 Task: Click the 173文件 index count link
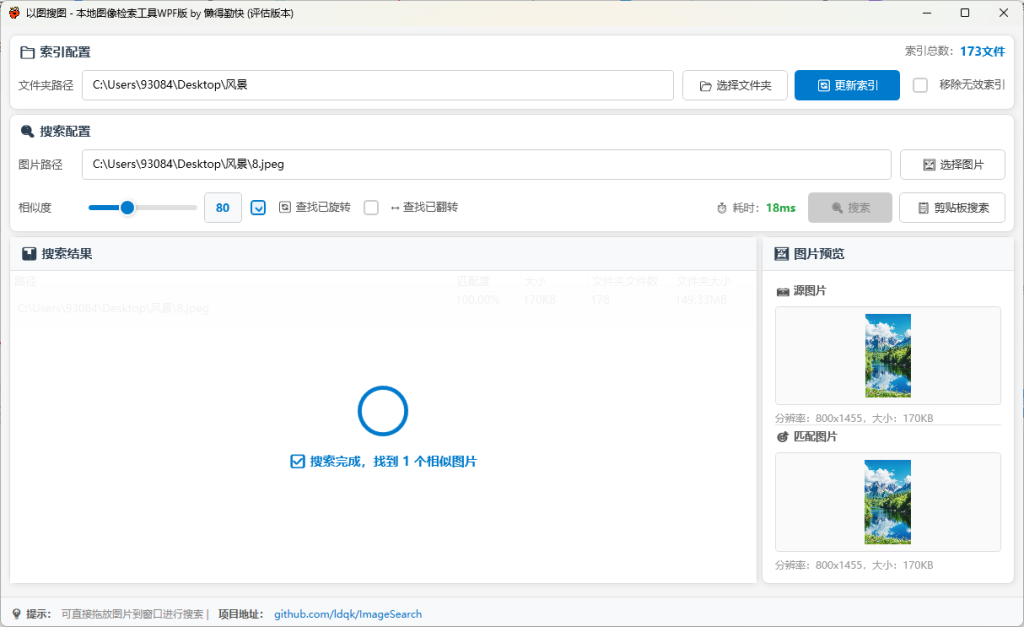pos(982,51)
